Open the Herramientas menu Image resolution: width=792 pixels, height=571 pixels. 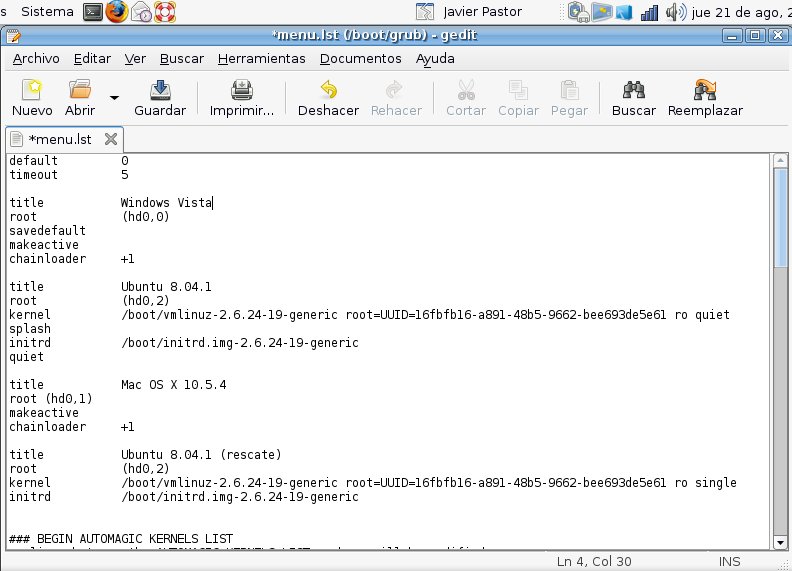point(262,59)
